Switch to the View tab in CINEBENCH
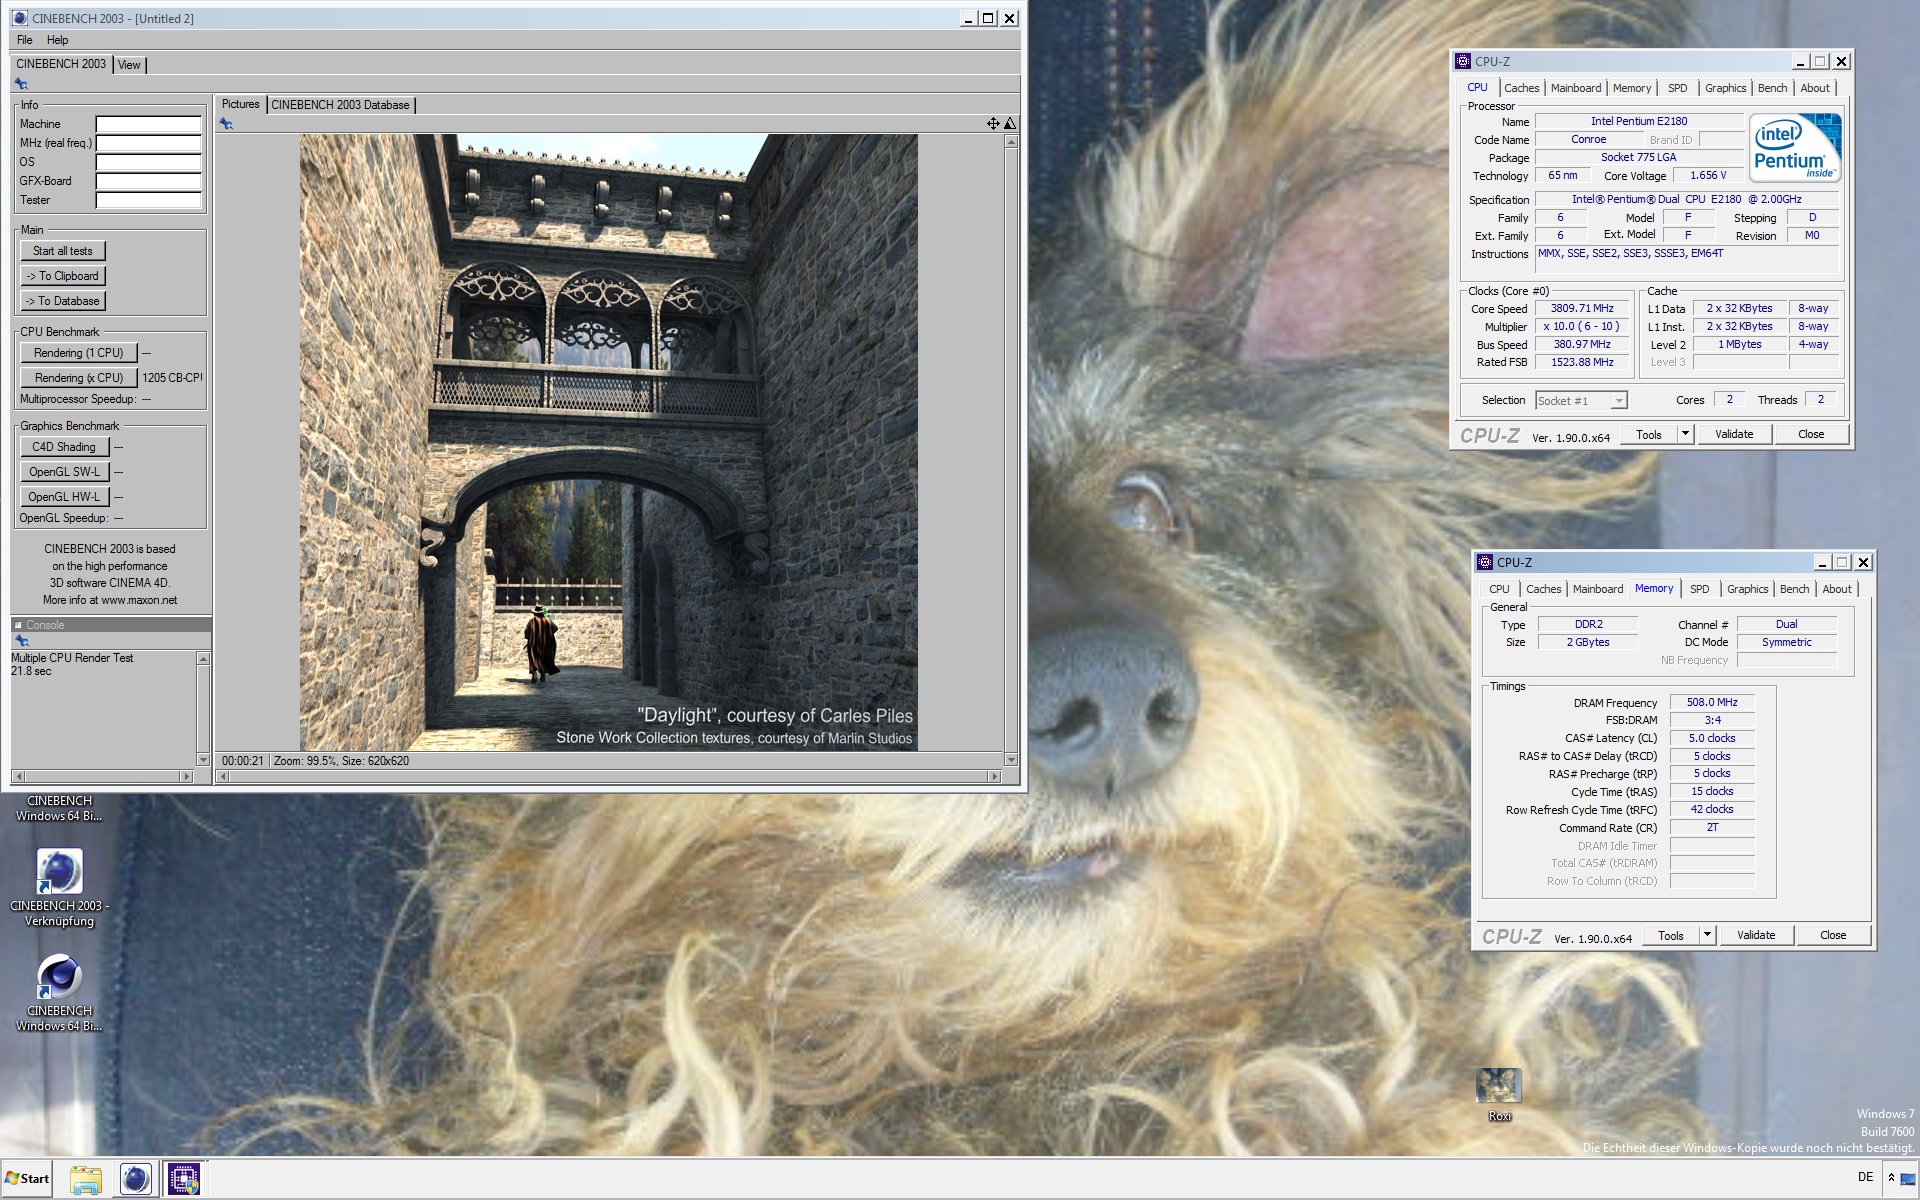The width and height of the screenshot is (1920, 1200). coord(129,65)
